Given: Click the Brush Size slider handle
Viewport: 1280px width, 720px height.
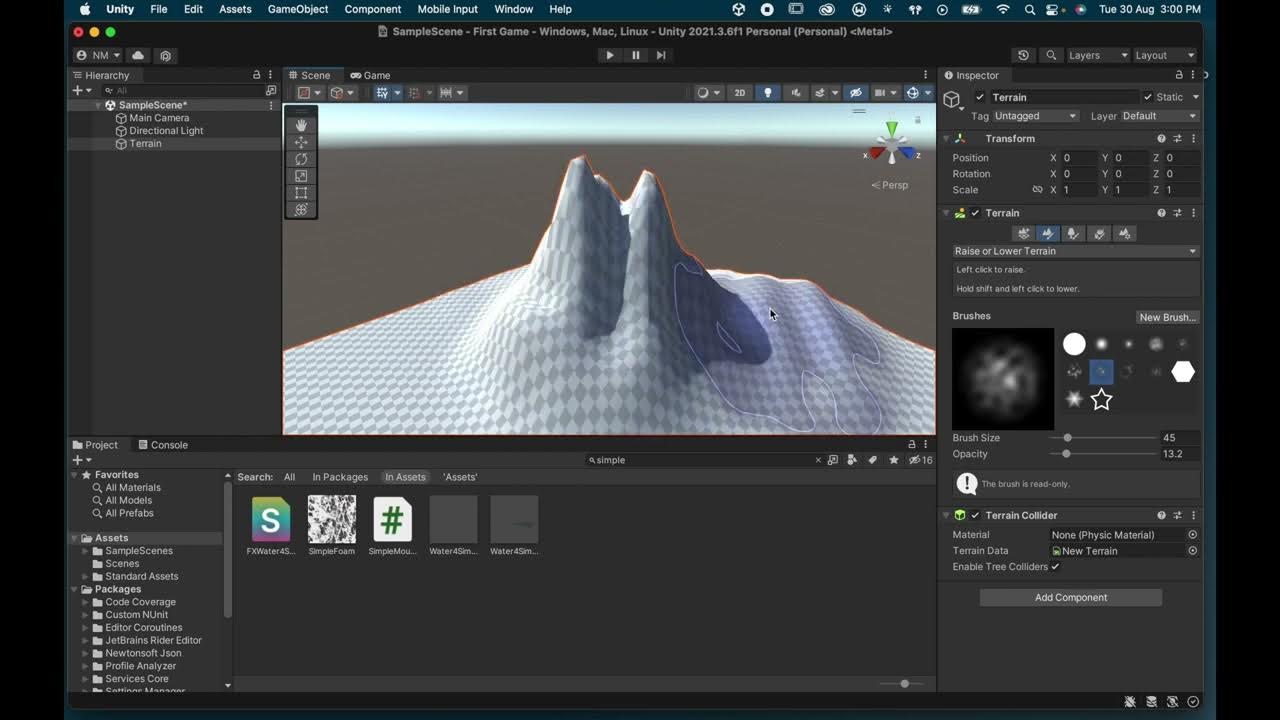Looking at the screenshot, I should [1068, 438].
